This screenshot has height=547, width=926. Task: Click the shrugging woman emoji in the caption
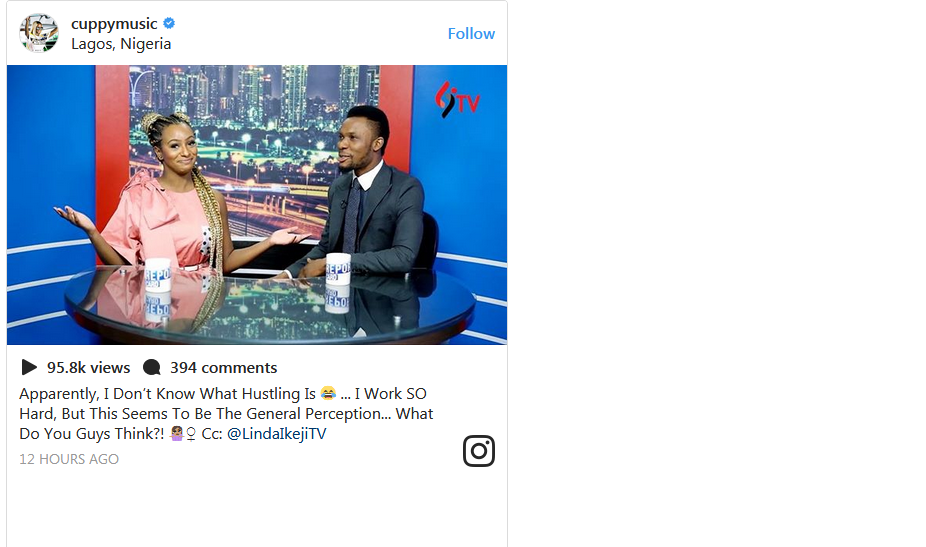[177, 434]
